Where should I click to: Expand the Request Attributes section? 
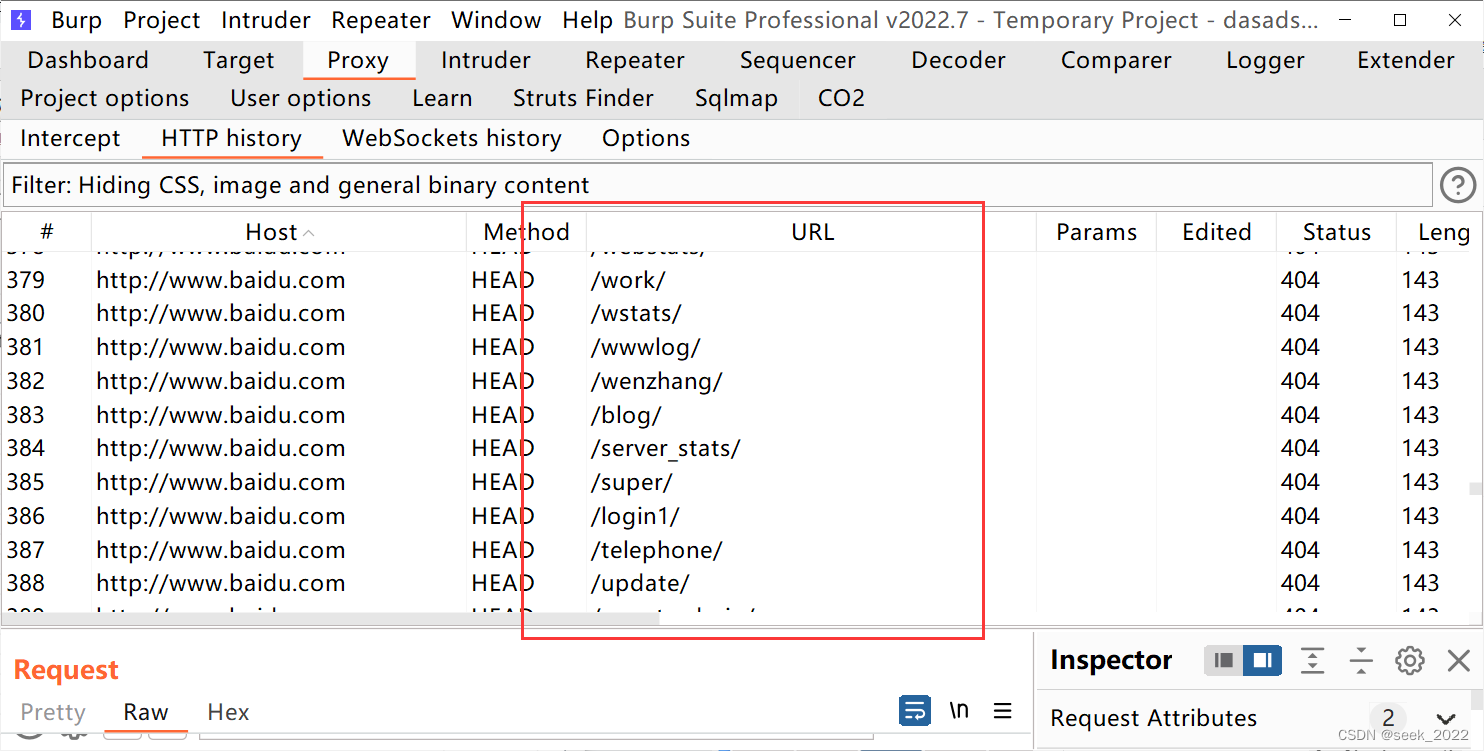[x=1445, y=718]
